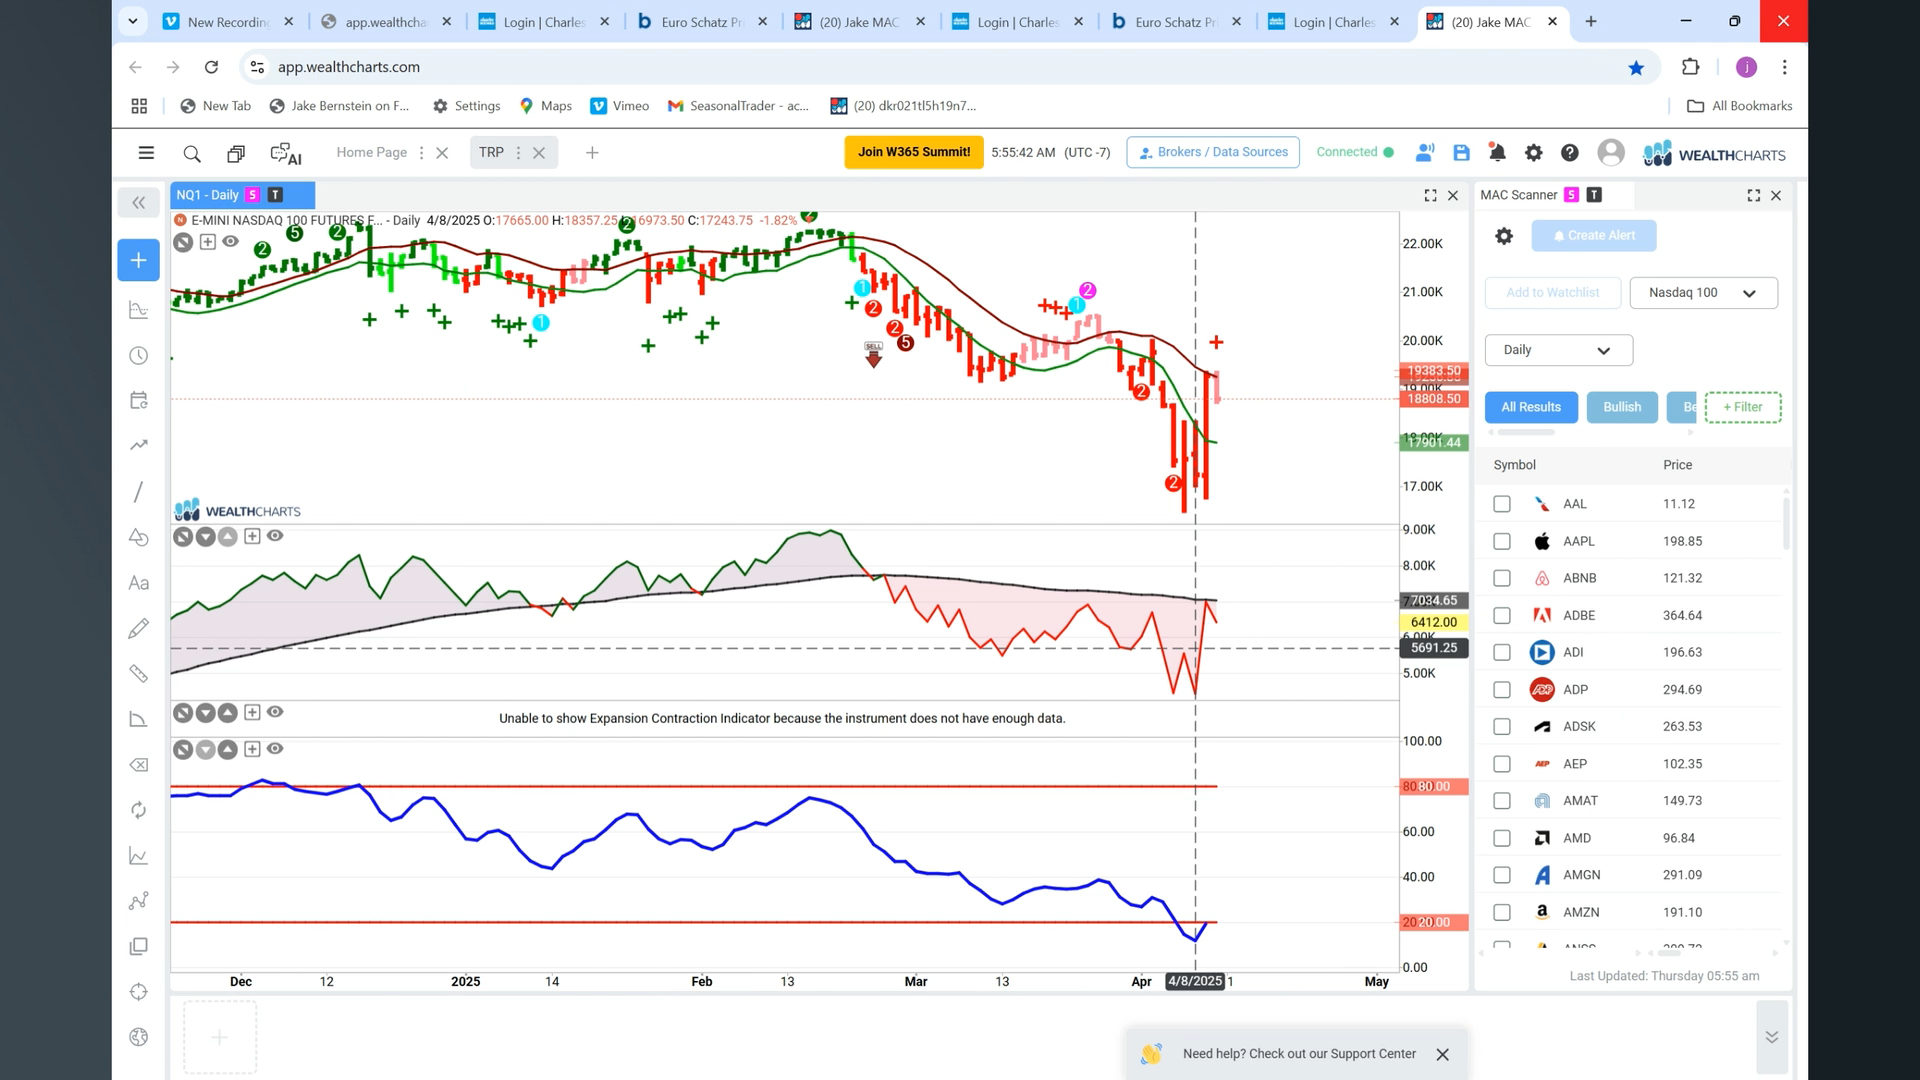Toggle the AAL checkbox
The height and width of the screenshot is (1080, 1920).
(1502, 504)
